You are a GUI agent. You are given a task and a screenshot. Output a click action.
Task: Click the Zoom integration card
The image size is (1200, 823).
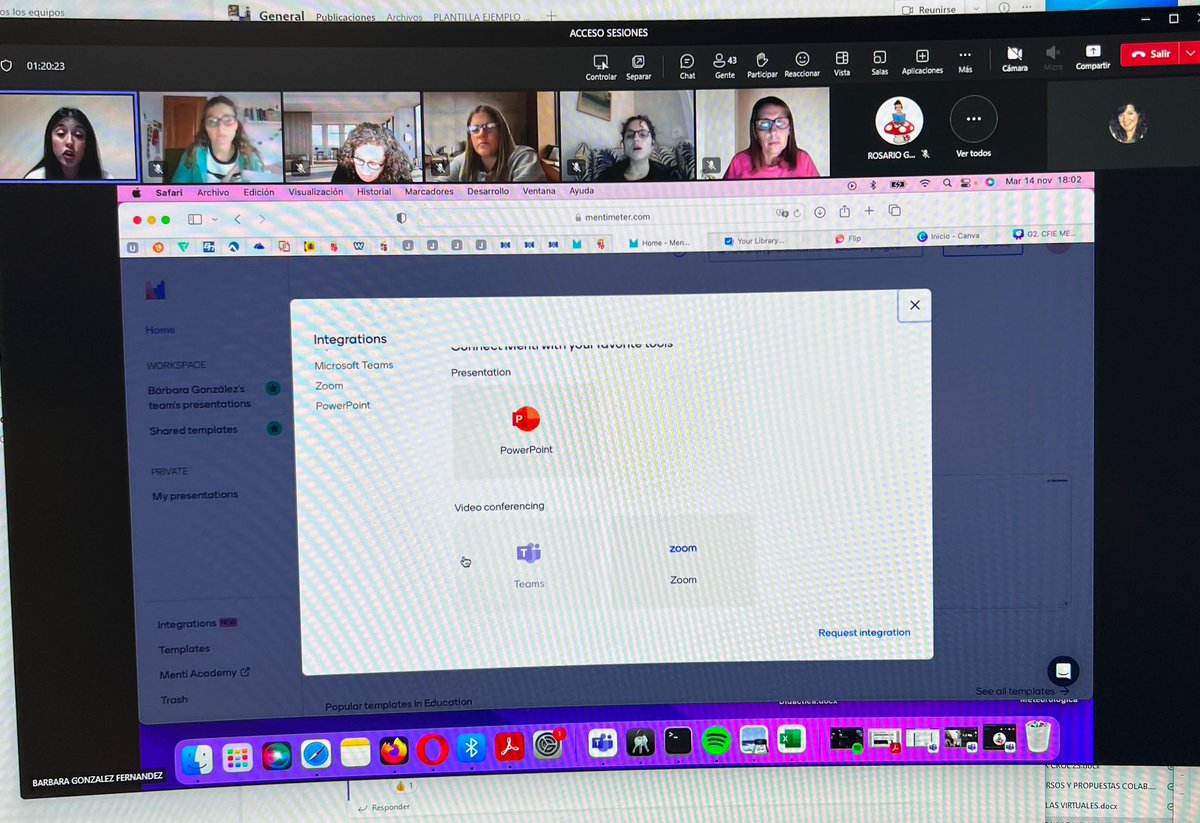tap(683, 562)
